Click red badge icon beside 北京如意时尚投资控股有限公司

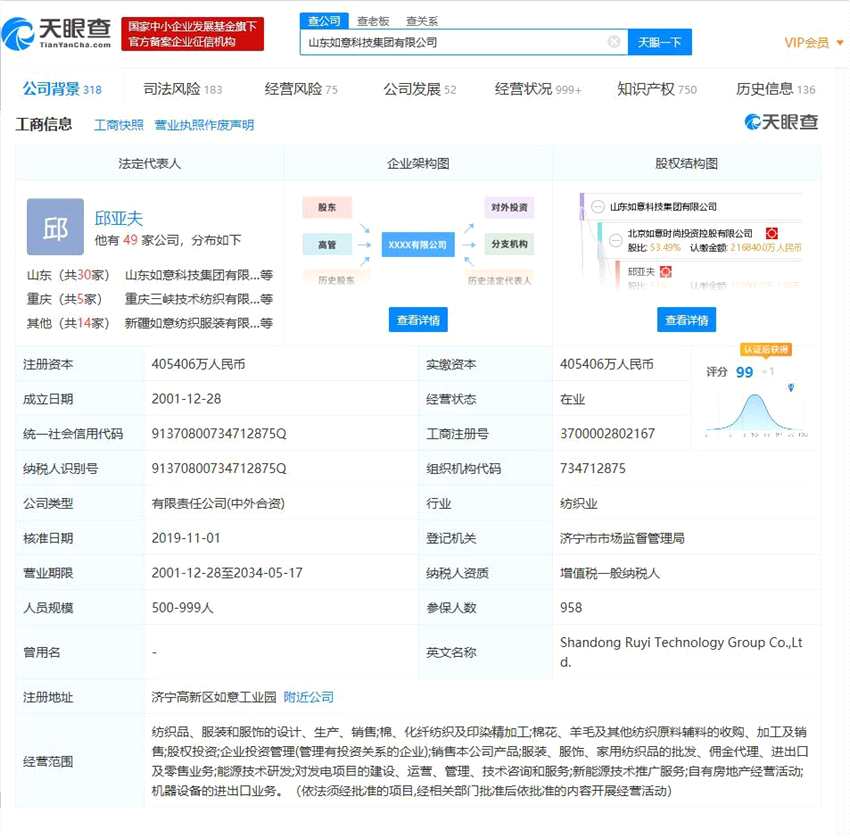click(771, 233)
